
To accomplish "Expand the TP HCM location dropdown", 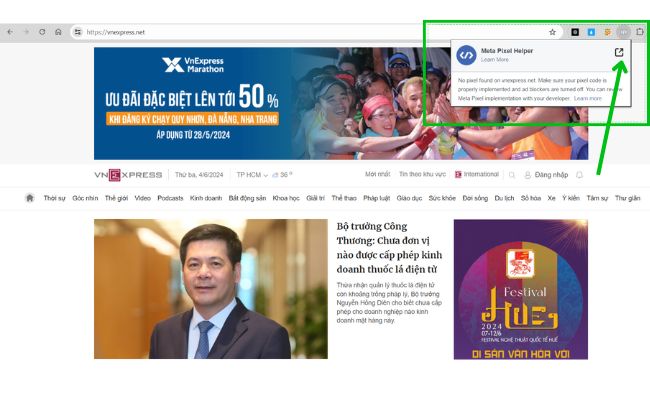I will click(x=251, y=175).
